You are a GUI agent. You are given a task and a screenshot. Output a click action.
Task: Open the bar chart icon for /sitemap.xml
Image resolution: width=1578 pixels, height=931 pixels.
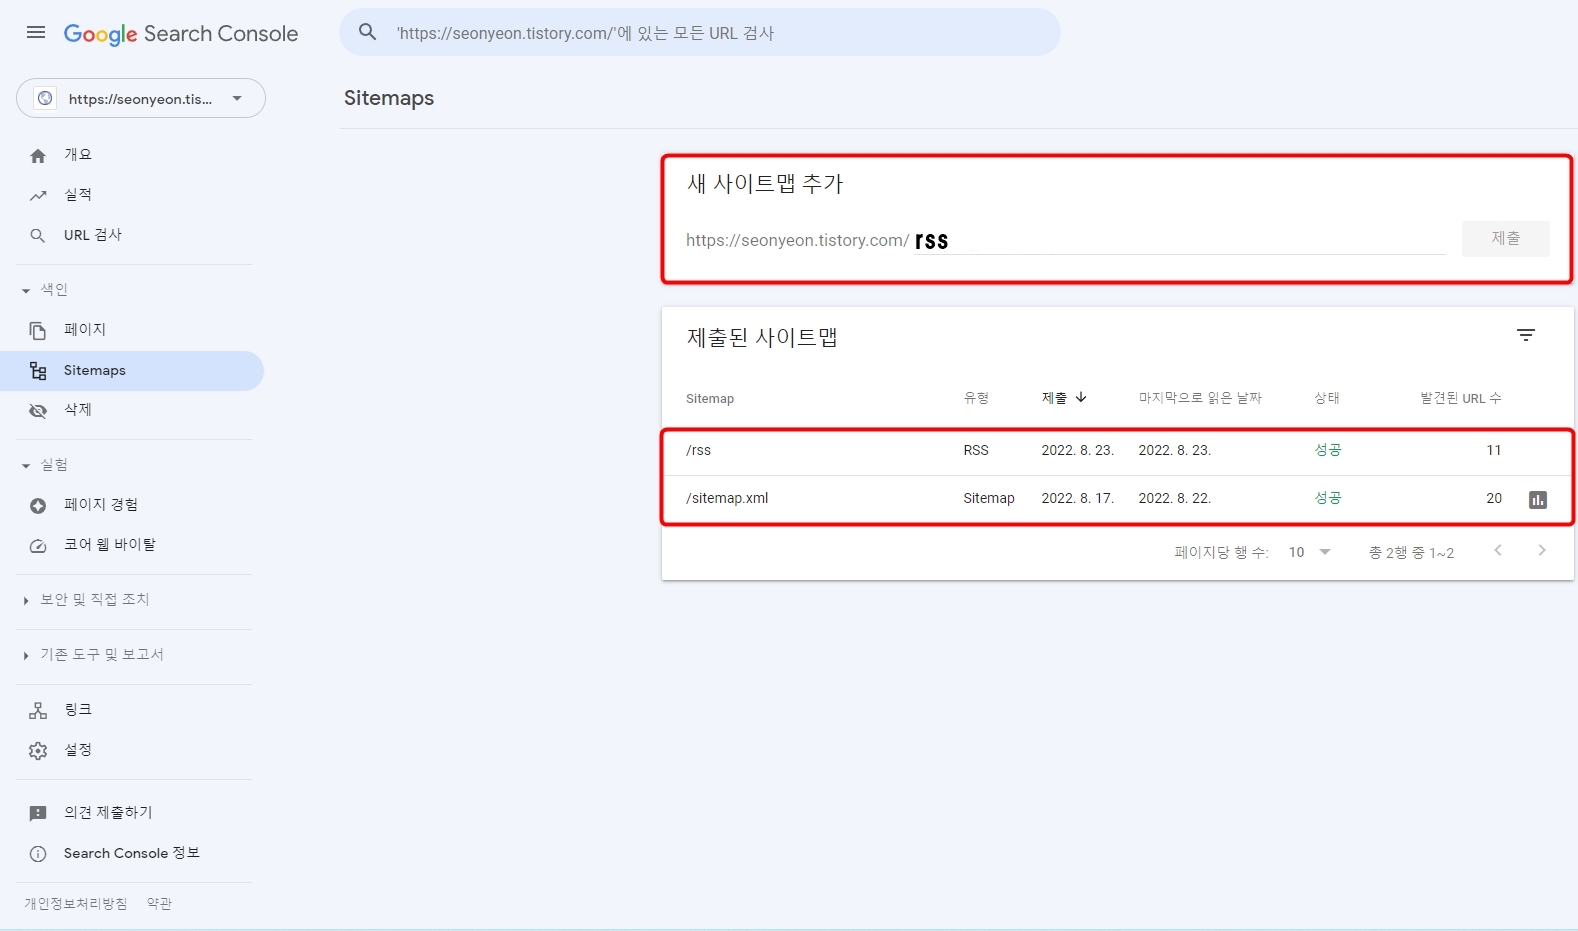[x=1538, y=499]
